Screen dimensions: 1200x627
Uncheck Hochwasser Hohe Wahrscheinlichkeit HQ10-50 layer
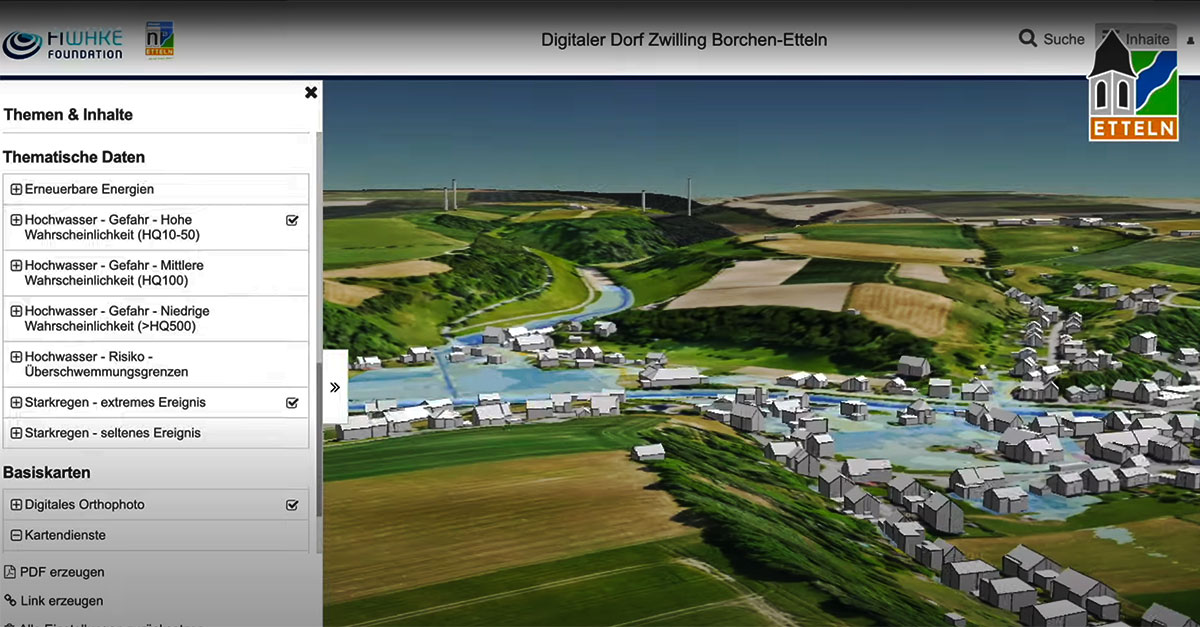click(292, 220)
